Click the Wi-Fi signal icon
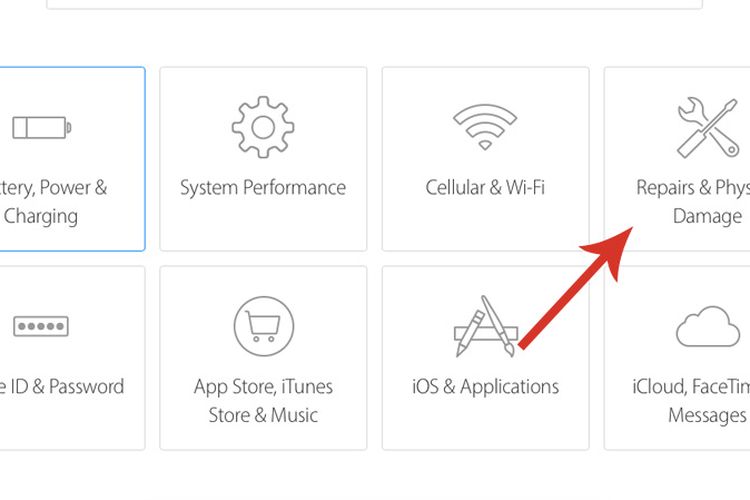Screen dimensions: 750x500 [x=485, y=127]
